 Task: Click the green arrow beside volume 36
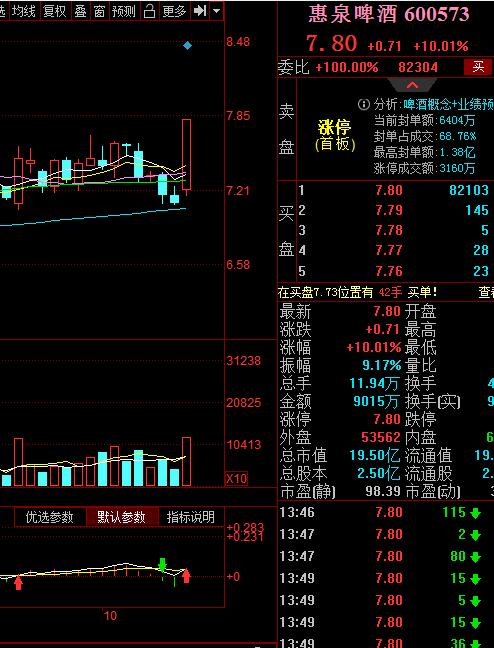[x=476, y=643]
